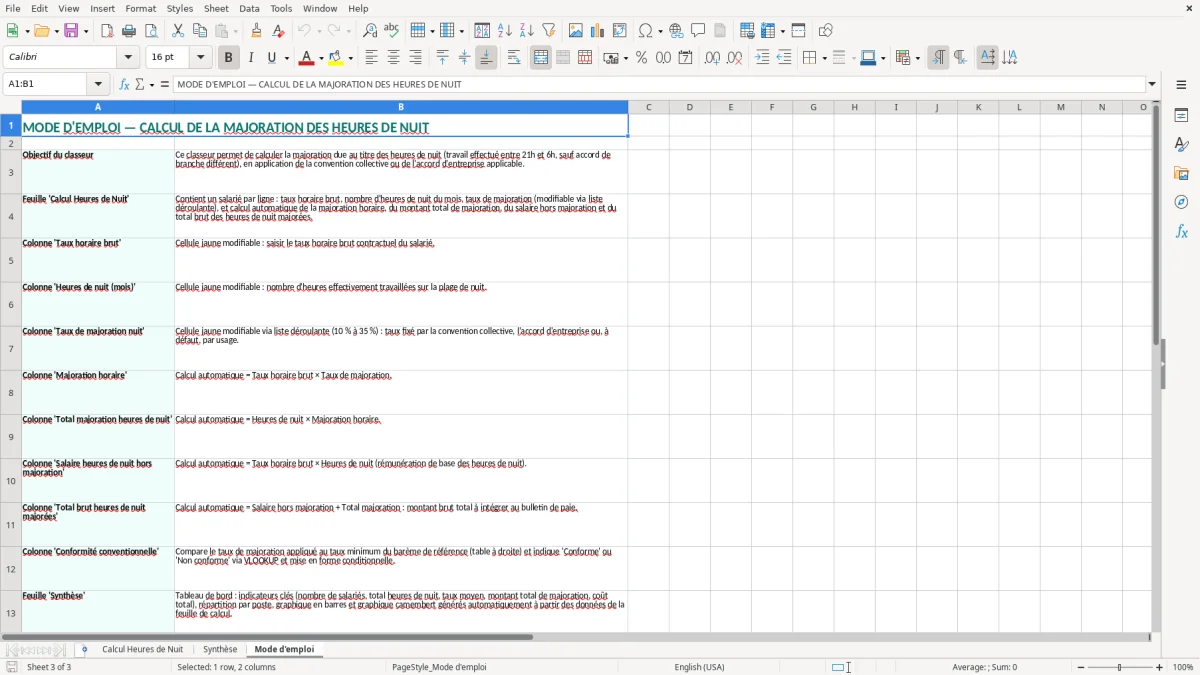Apply the yellow background color button

tap(336, 58)
